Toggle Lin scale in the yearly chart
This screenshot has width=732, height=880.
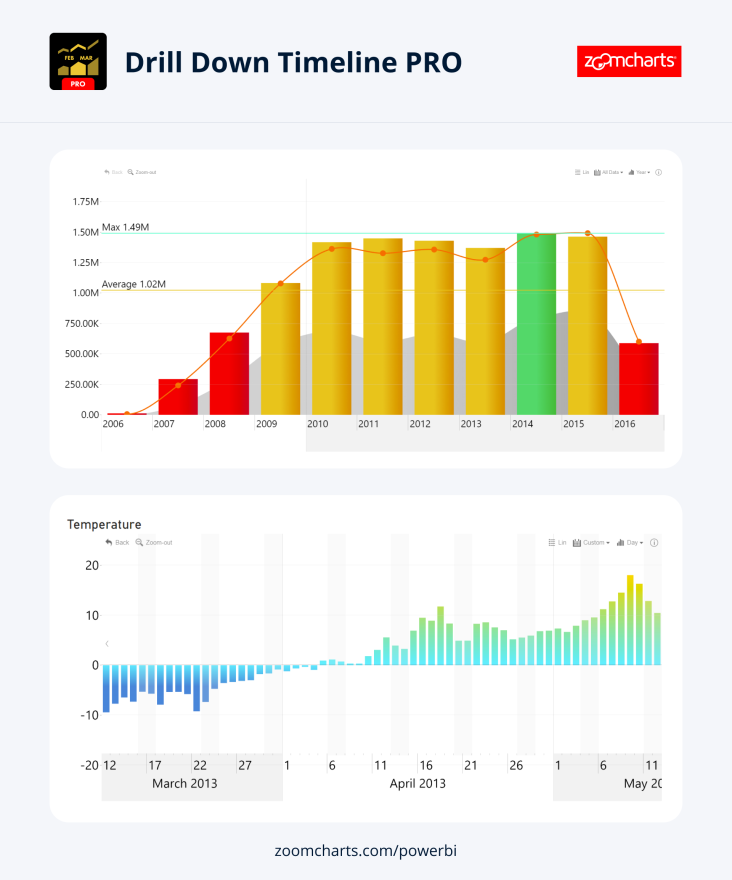(582, 172)
